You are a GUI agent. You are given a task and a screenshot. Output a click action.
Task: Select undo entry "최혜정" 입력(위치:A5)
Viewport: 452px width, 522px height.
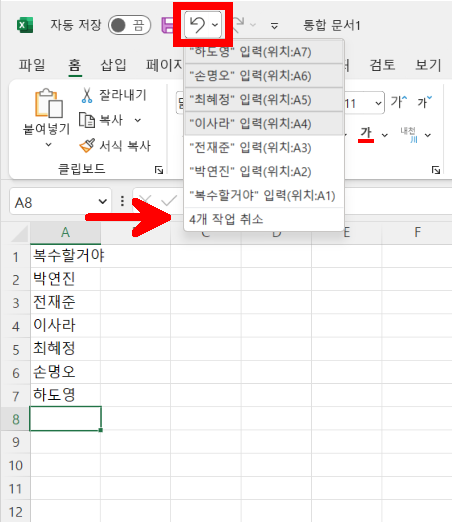click(x=264, y=100)
